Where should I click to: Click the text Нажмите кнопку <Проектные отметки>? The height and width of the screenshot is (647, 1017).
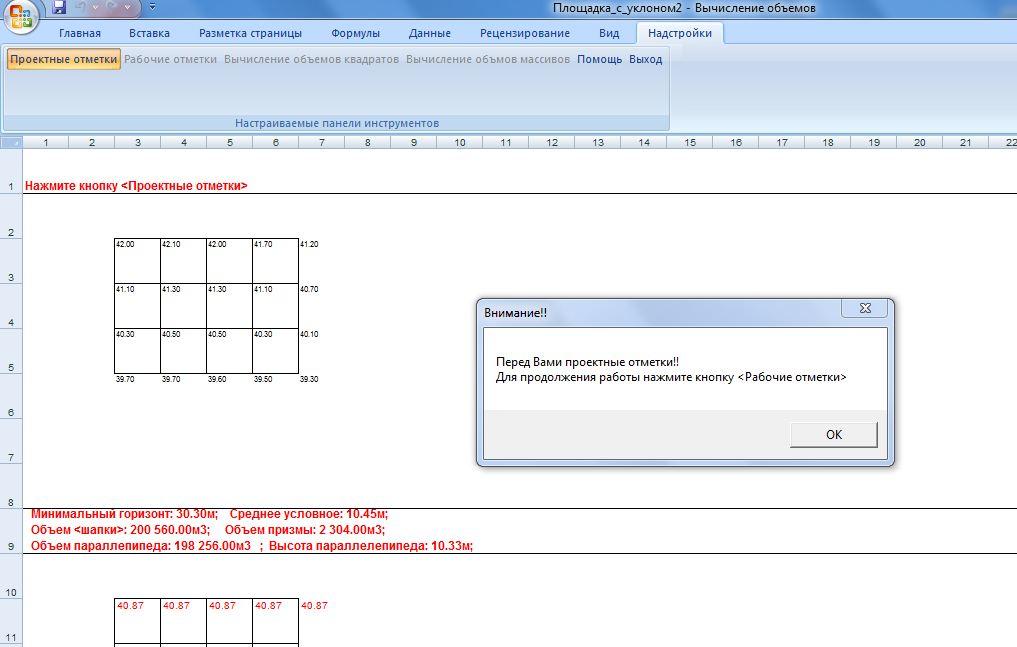(x=136, y=186)
